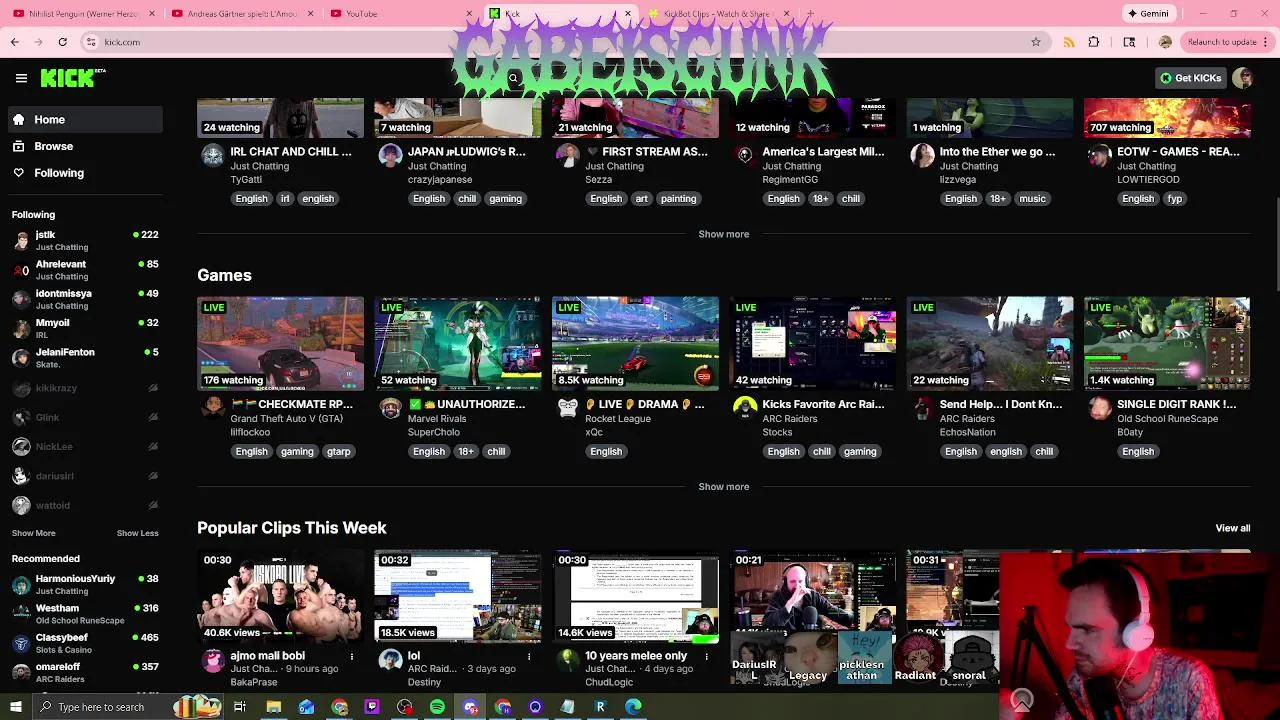
Task: Open Microsoft Edge from the taskbar
Action: (633, 707)
